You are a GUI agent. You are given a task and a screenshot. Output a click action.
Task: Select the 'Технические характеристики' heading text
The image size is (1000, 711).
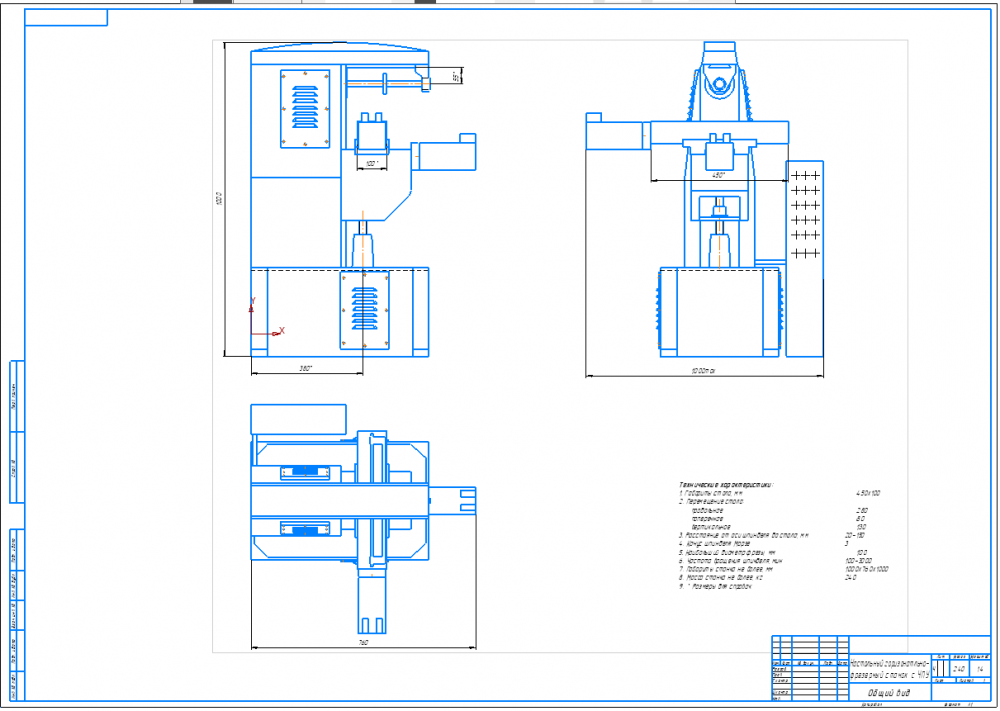coord(725,485)
